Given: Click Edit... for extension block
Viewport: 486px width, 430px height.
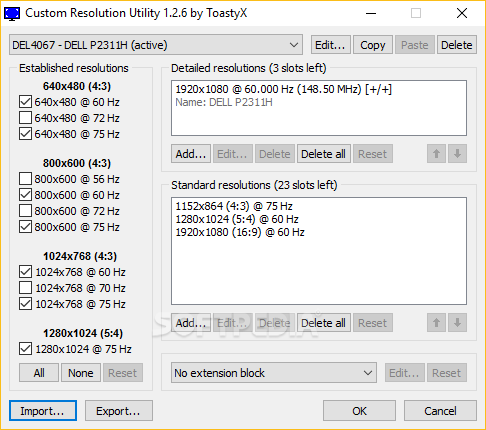Looking at the screenshot, I should (x=405, y=373).
